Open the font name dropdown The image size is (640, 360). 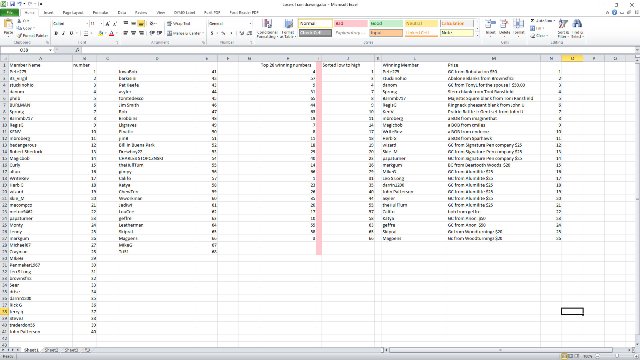coord(86,24)
